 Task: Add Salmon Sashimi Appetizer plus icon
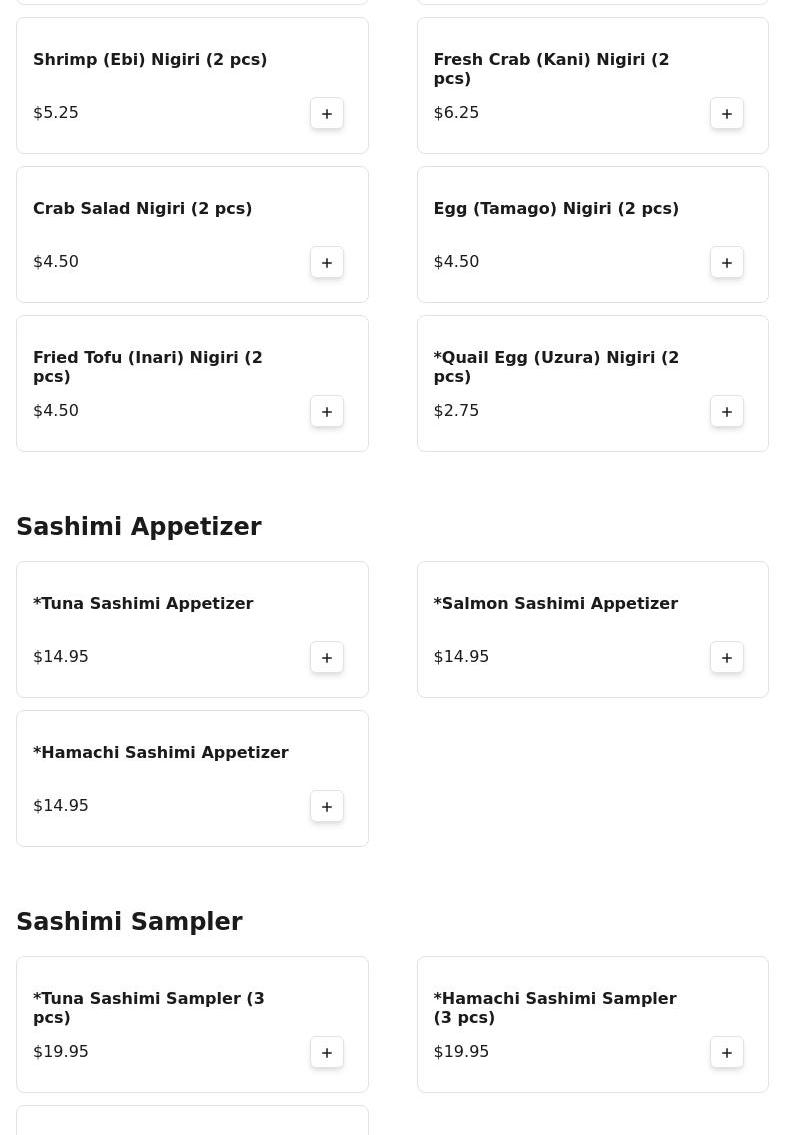[x=726, y=658]
